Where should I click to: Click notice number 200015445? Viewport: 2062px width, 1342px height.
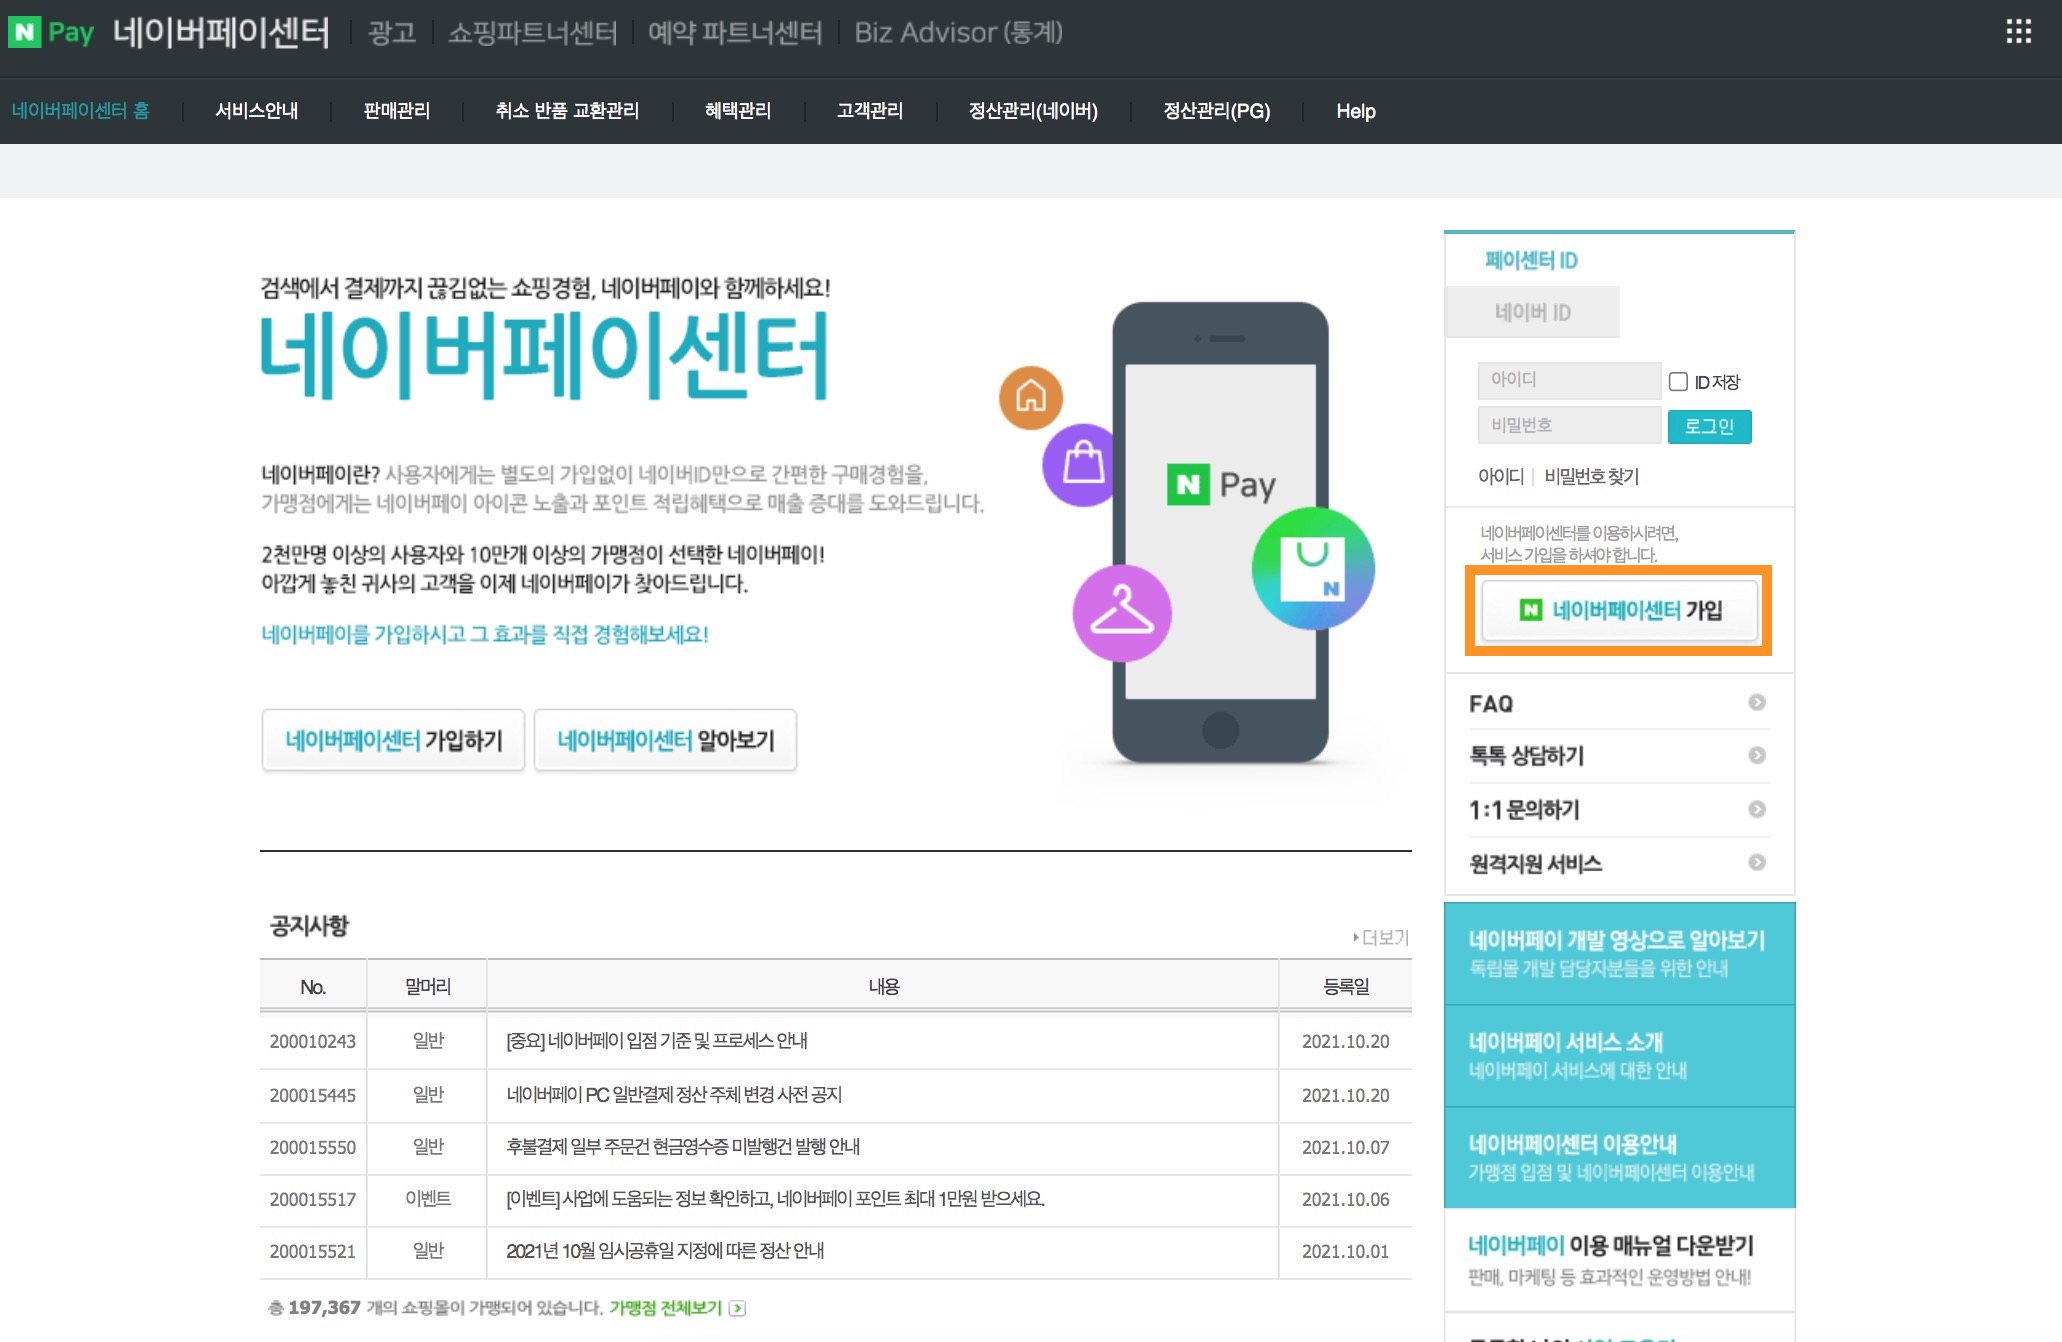coord(313,1095)
